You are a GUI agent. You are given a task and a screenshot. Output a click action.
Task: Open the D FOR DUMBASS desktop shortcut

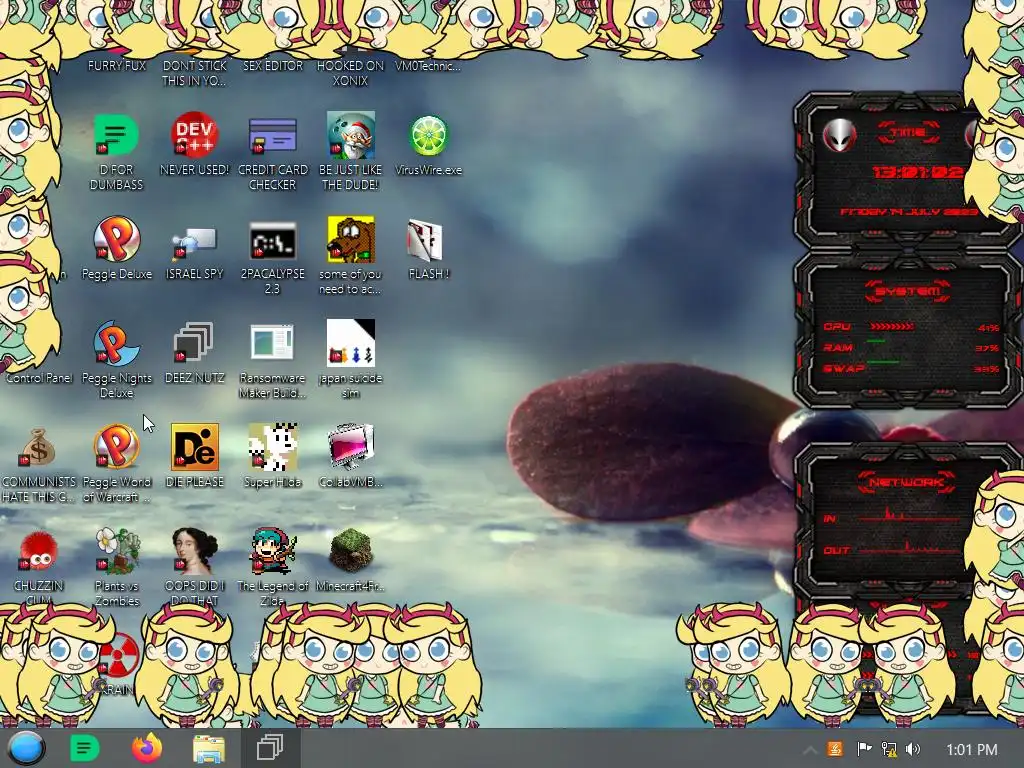pos(116,135)
